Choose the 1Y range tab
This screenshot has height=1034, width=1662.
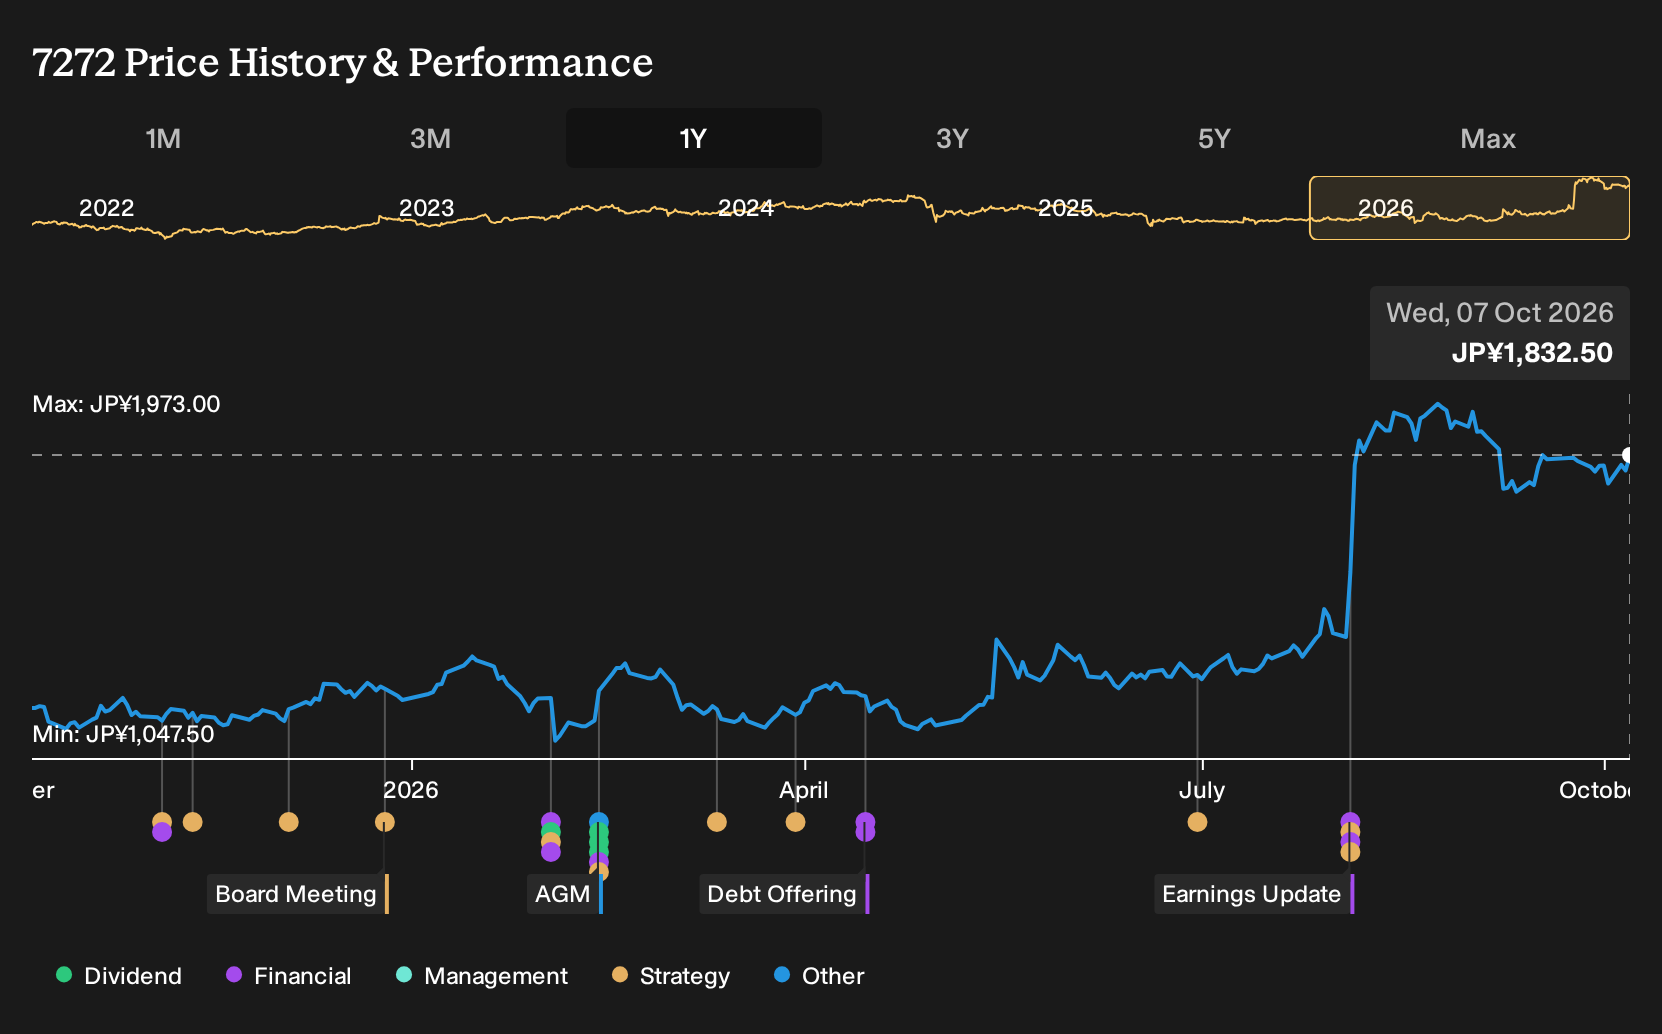(694, 138)
